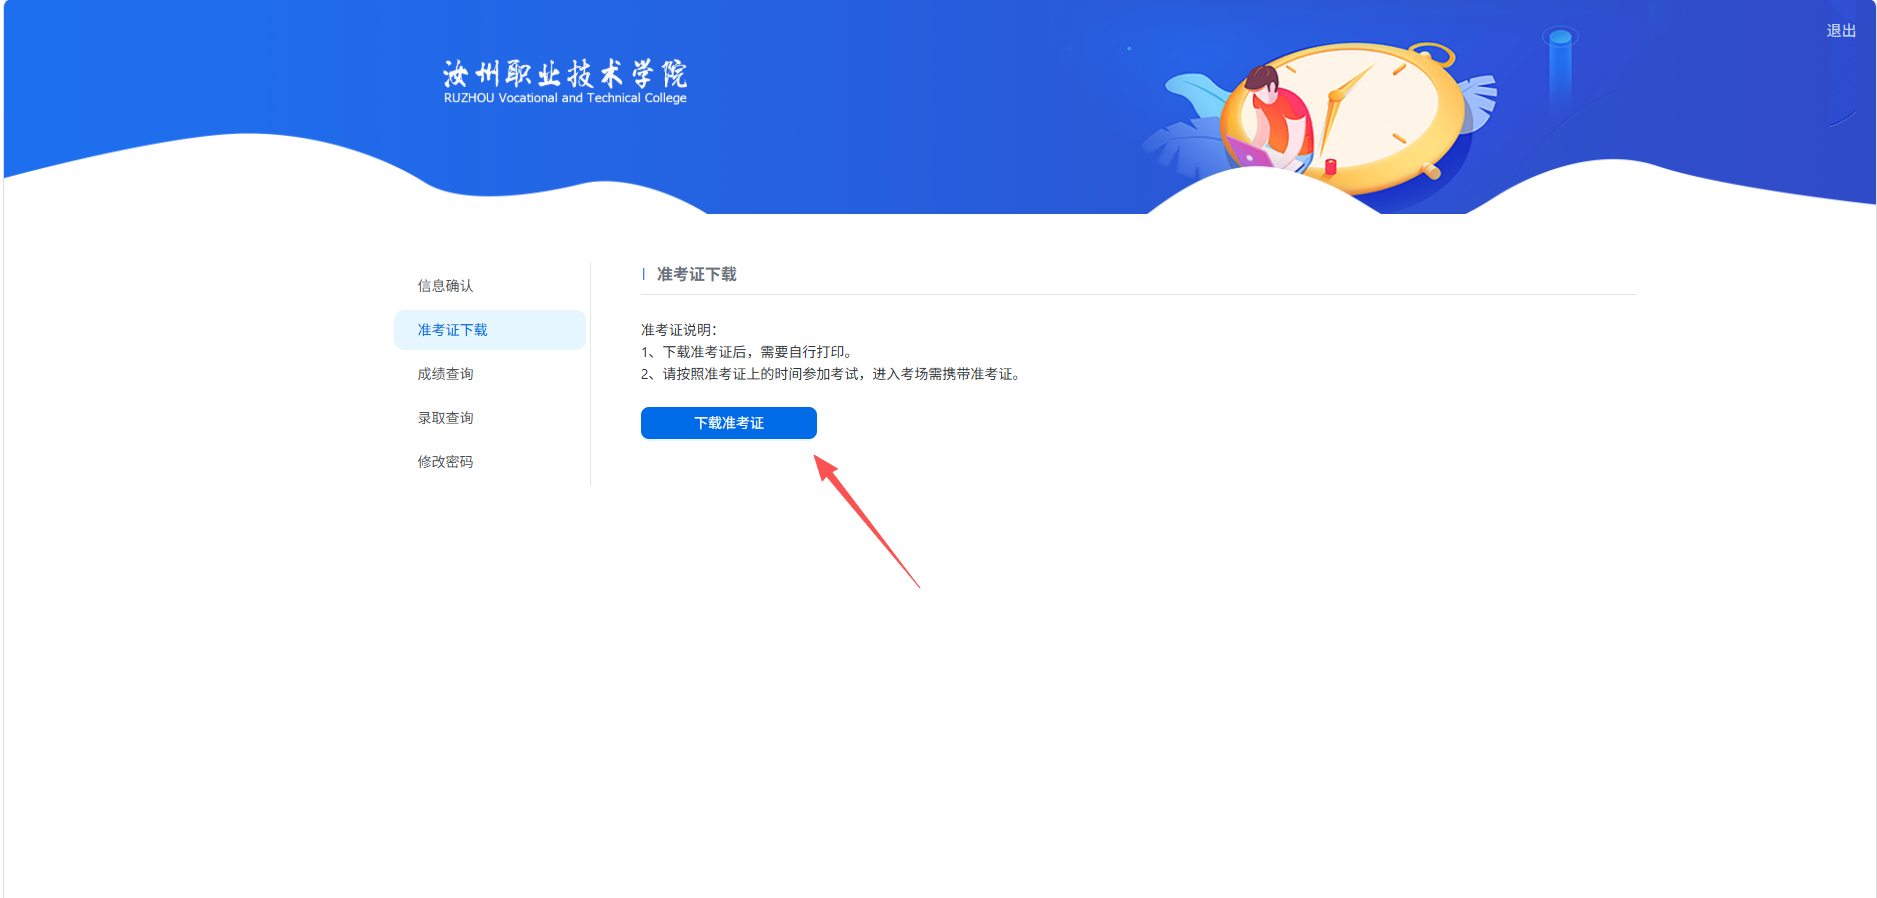Click the 退出 logout link
The image size is (1877, 898).
[x=1840, y=31]
